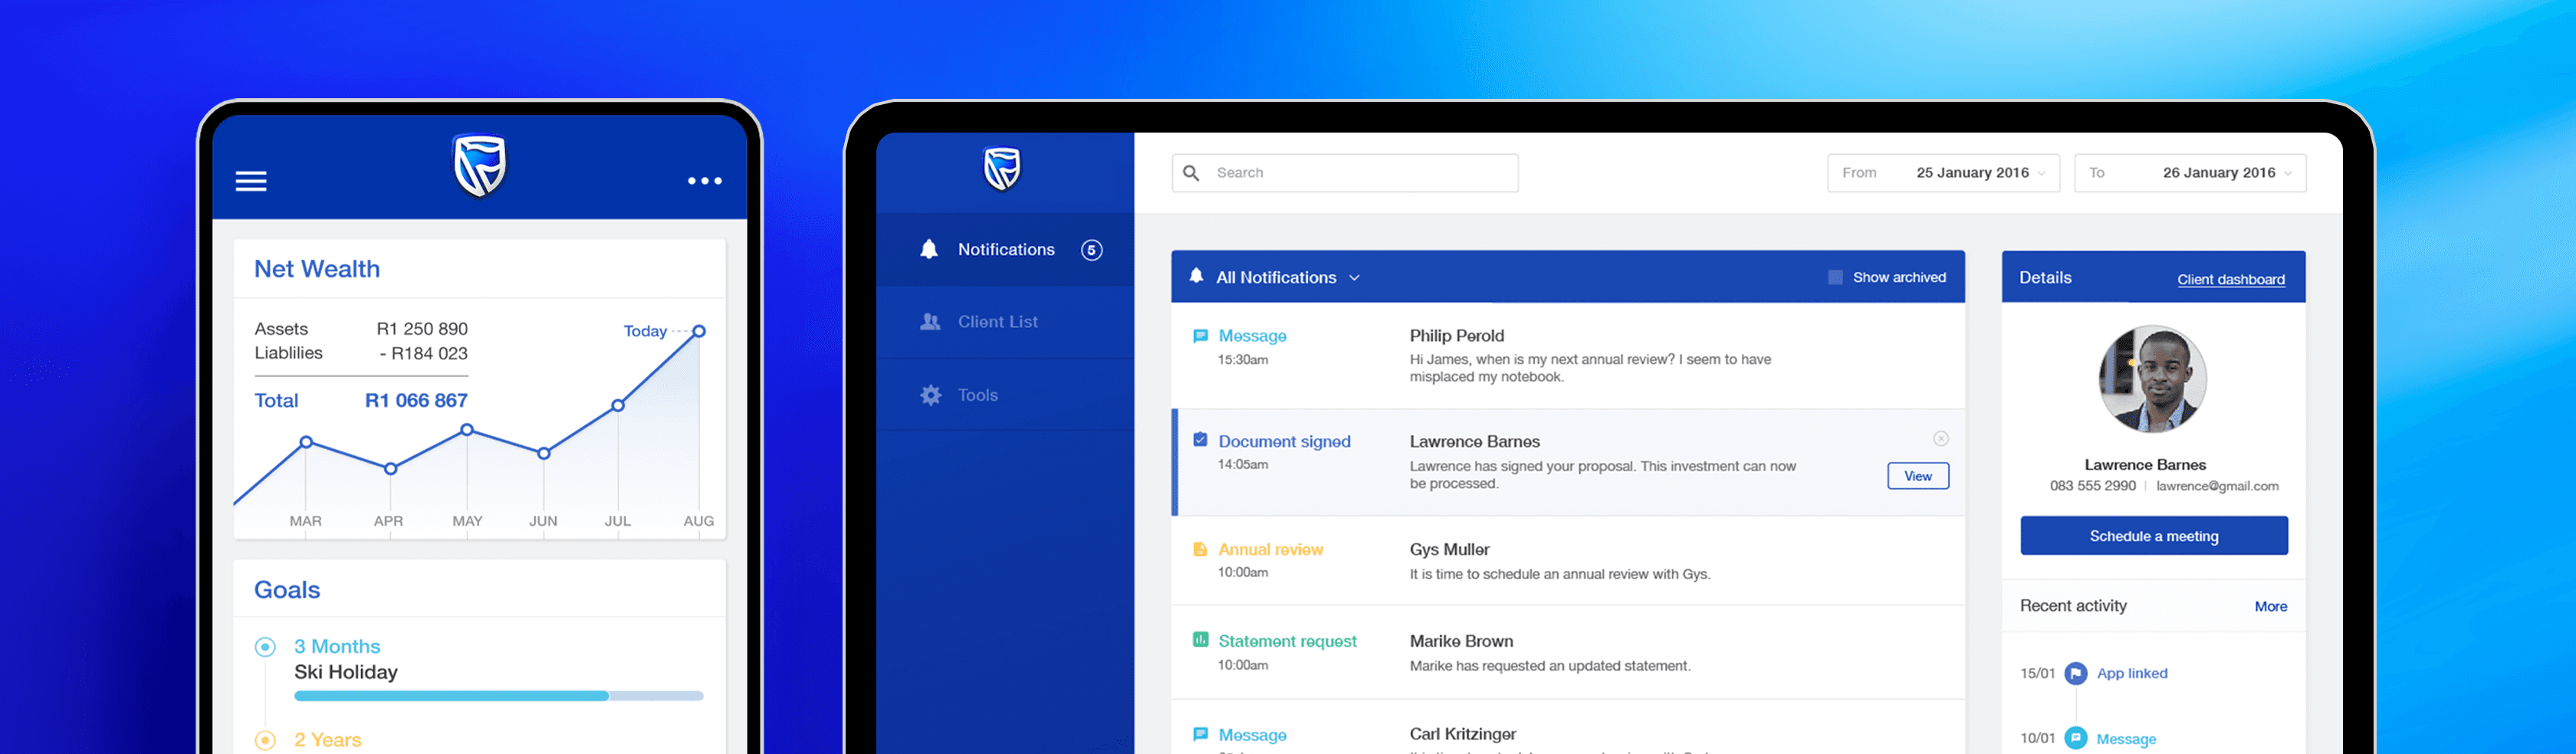Click into the Search input field
Screen dimensions: 2576x754
(x=1345, y=173)
